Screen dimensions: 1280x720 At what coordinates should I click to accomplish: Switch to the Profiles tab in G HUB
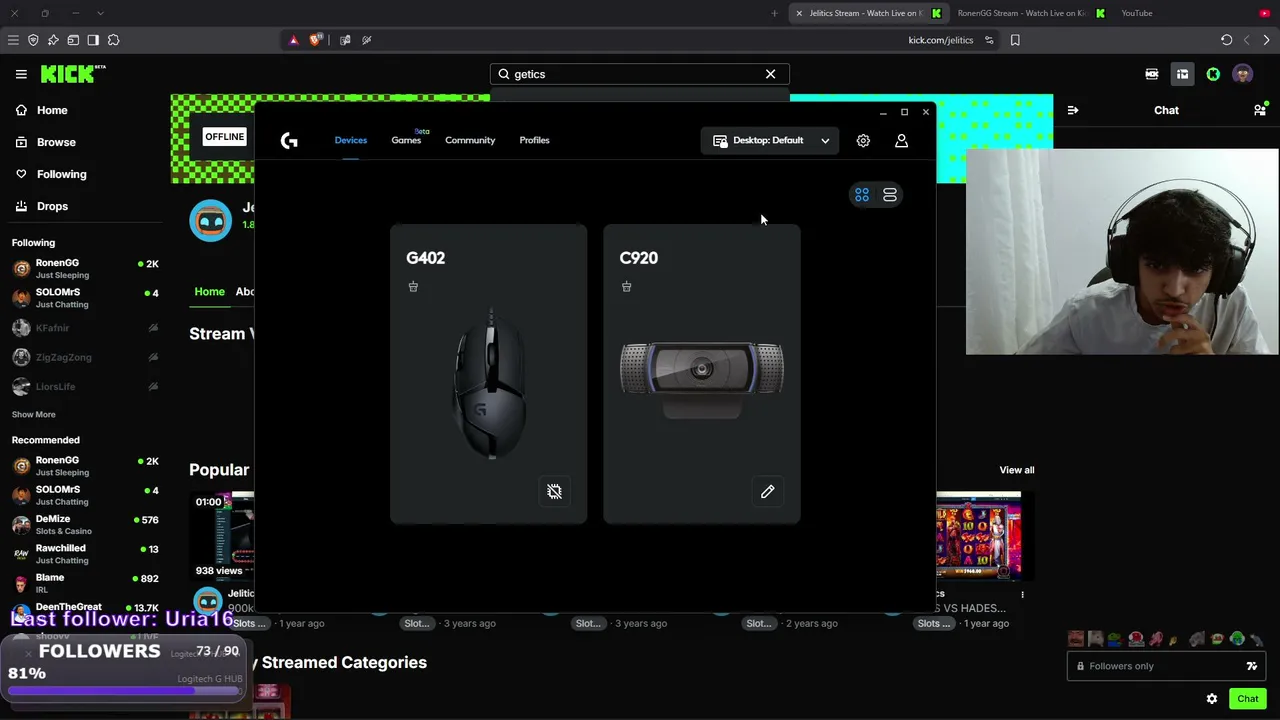click(534, 140)
